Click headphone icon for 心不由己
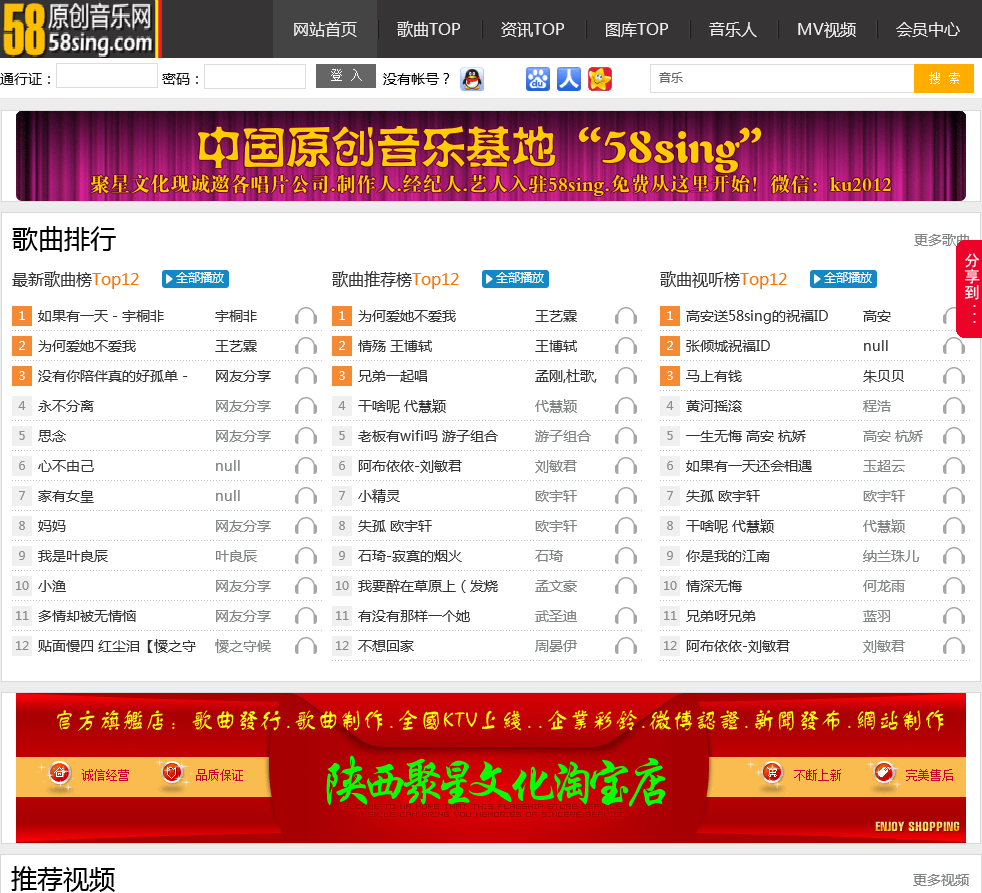 click(306, 466)
